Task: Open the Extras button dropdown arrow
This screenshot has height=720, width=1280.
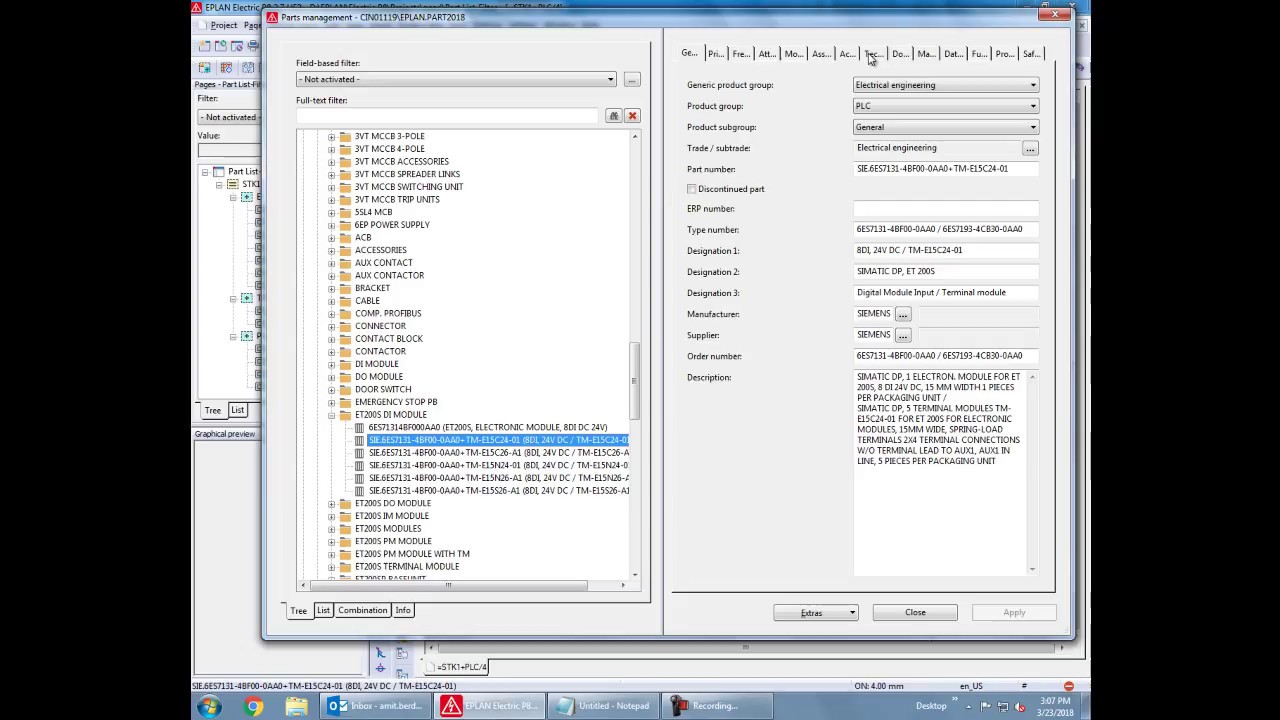Action: 852,613
